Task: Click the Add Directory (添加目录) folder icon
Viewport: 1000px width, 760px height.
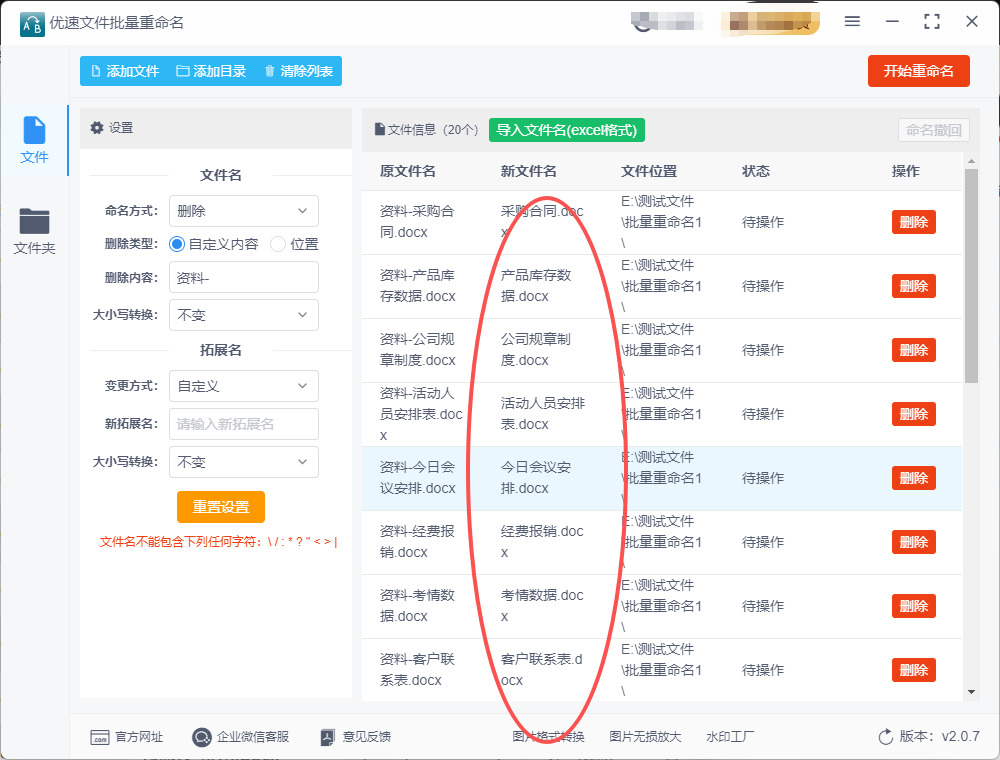Action: [x=183, y=71]
